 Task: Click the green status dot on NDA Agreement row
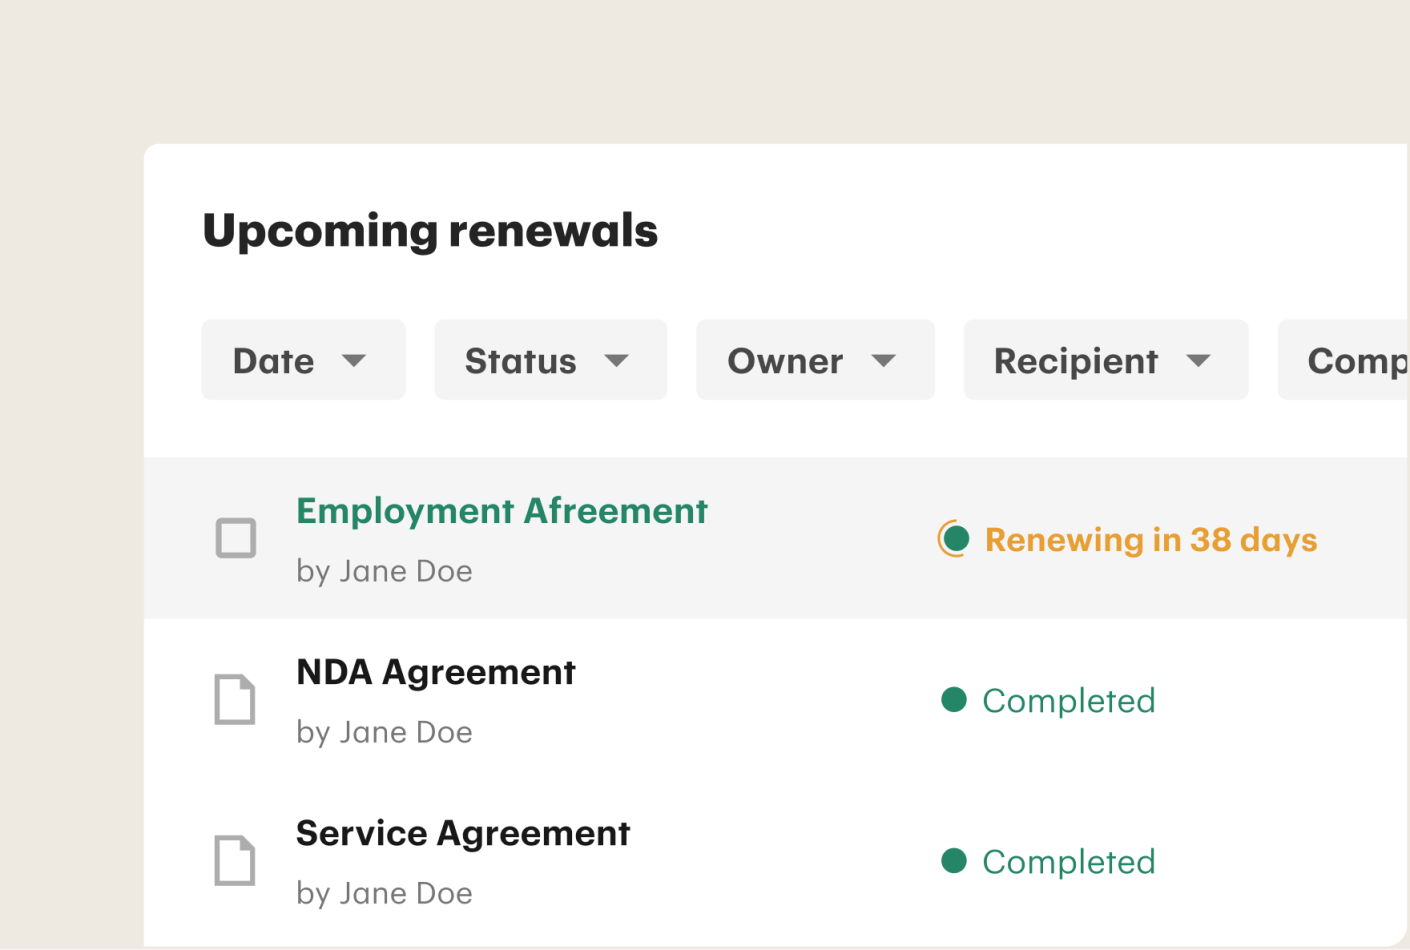953,701
